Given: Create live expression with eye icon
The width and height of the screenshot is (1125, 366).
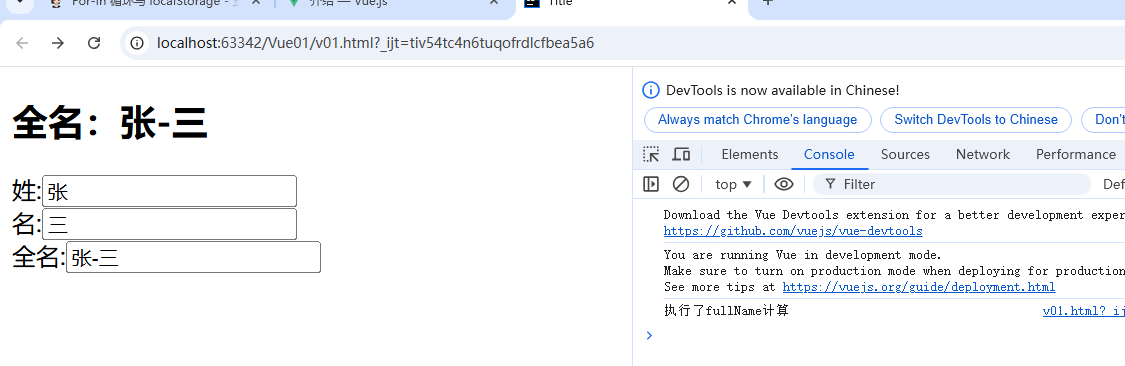Looking at the screenshot, I should point(784,184).
